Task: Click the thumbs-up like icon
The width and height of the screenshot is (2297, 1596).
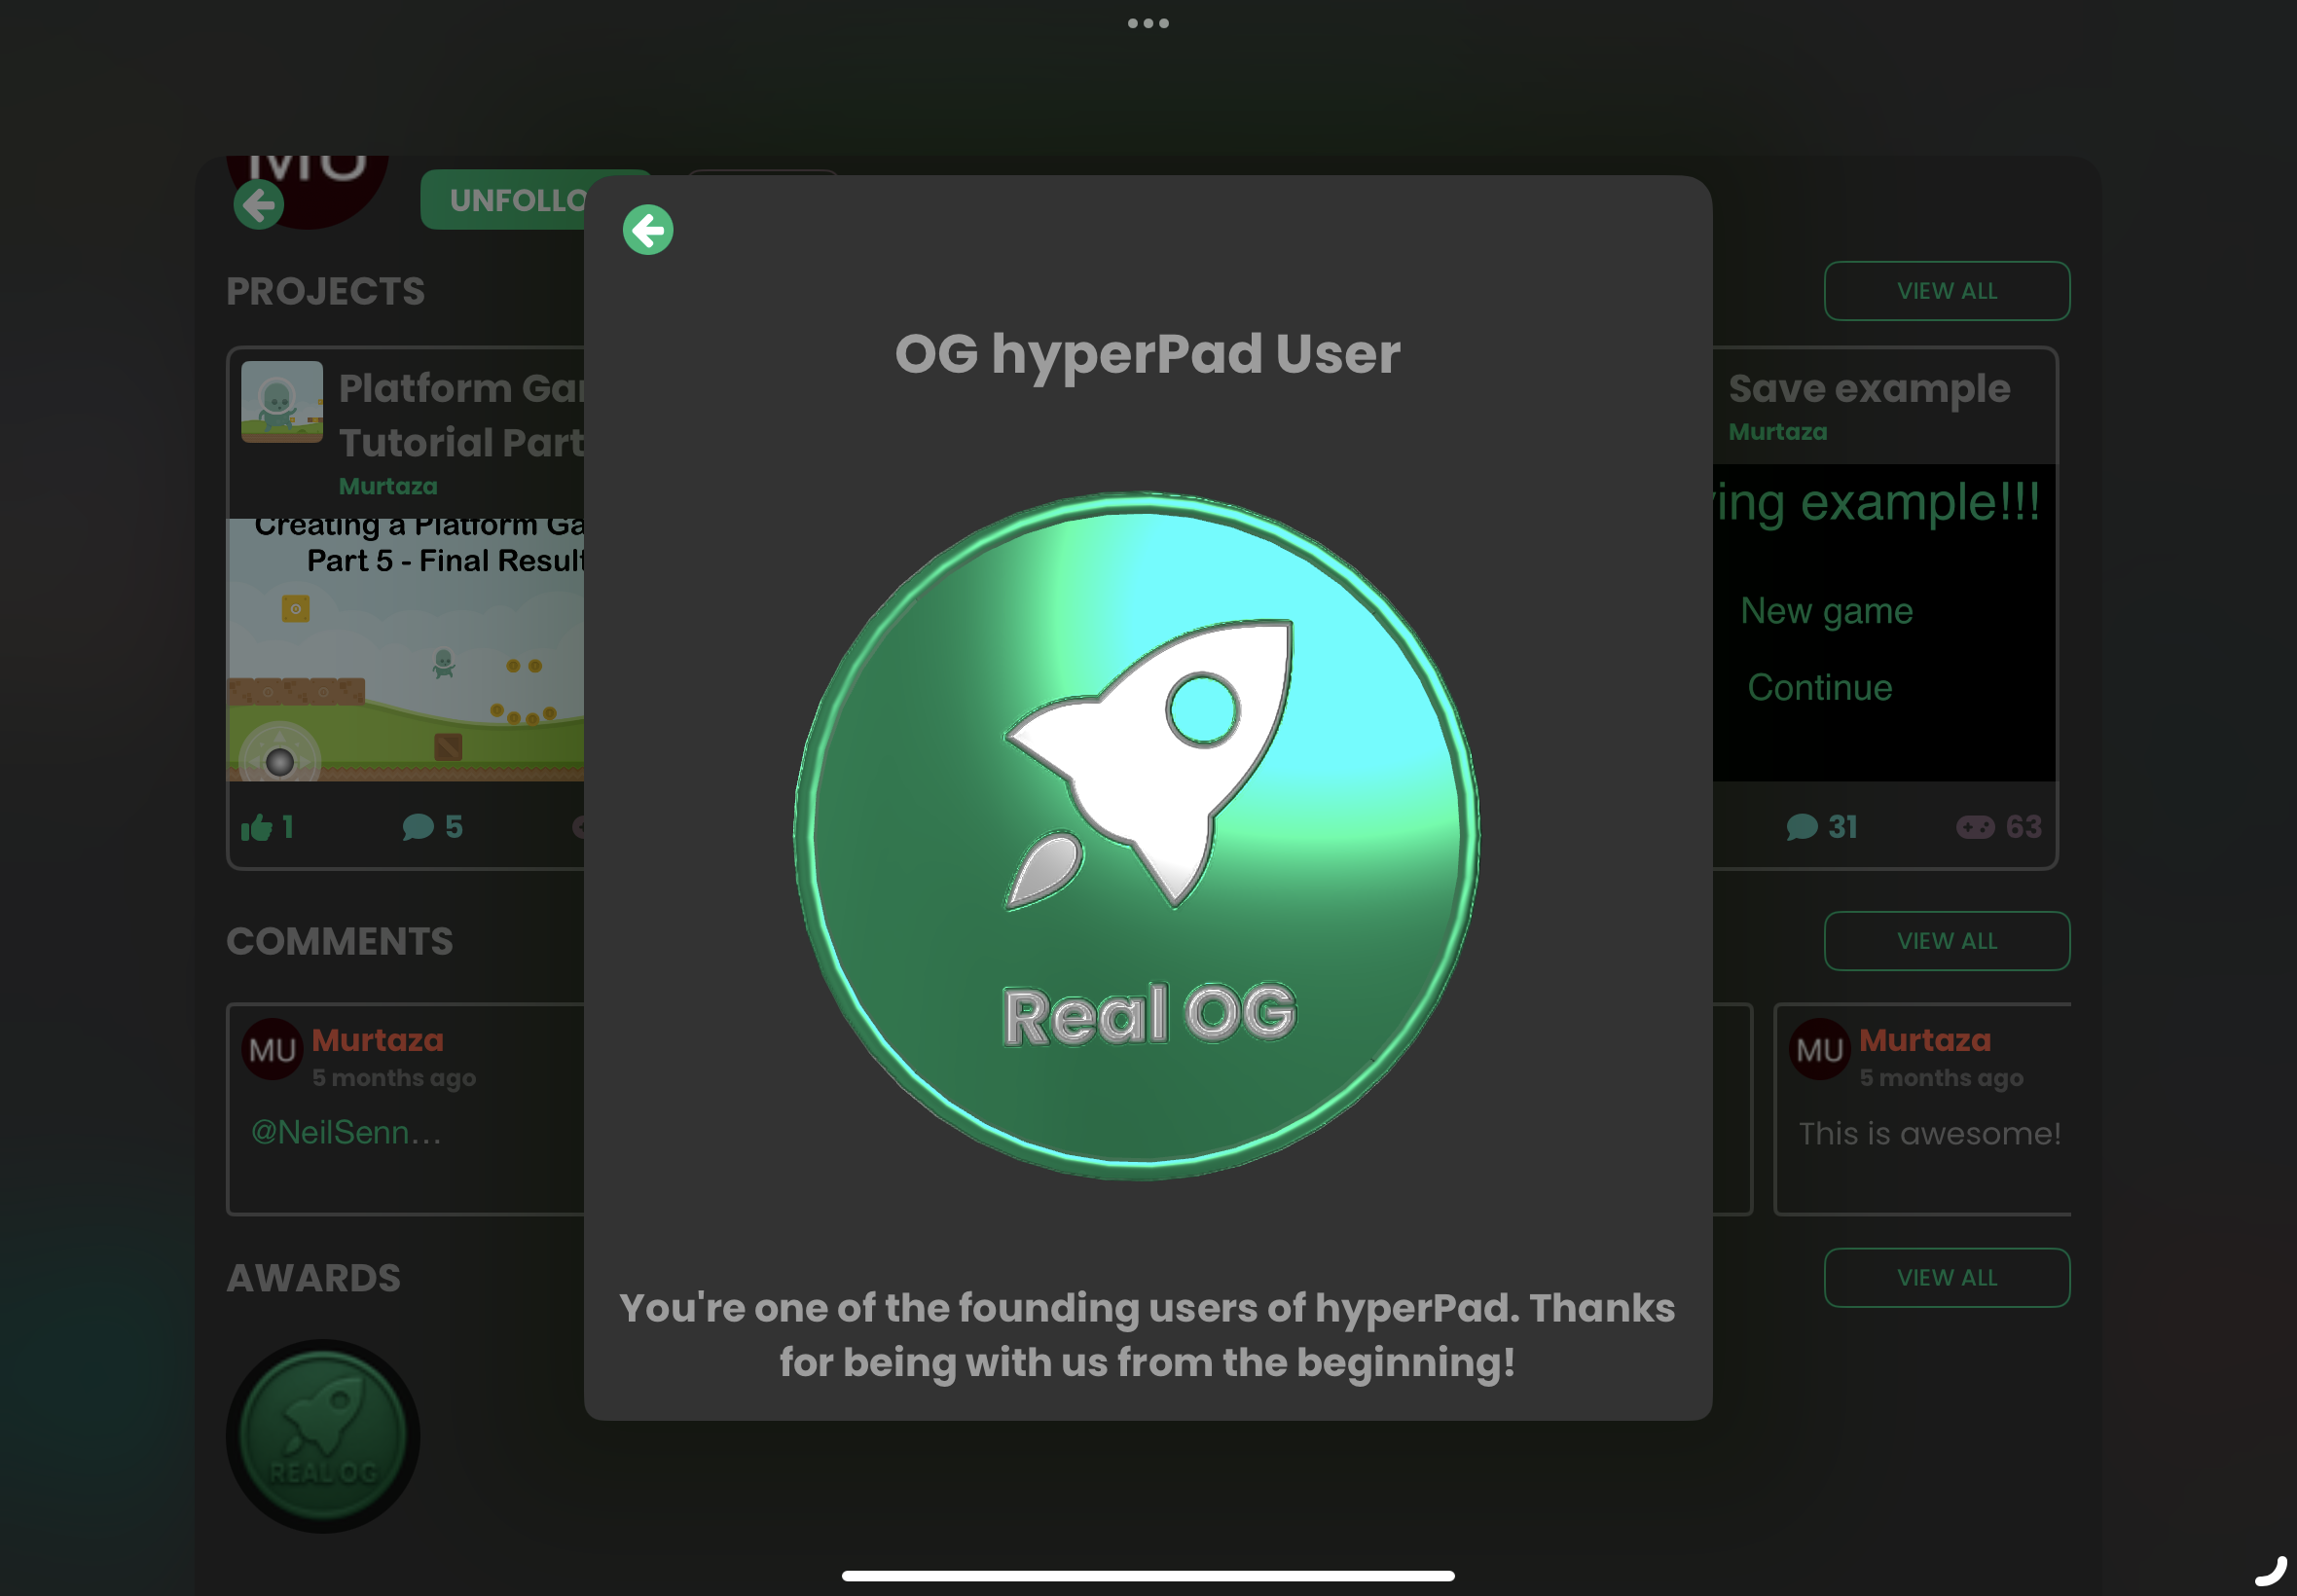Action: (x=257, y=827)
